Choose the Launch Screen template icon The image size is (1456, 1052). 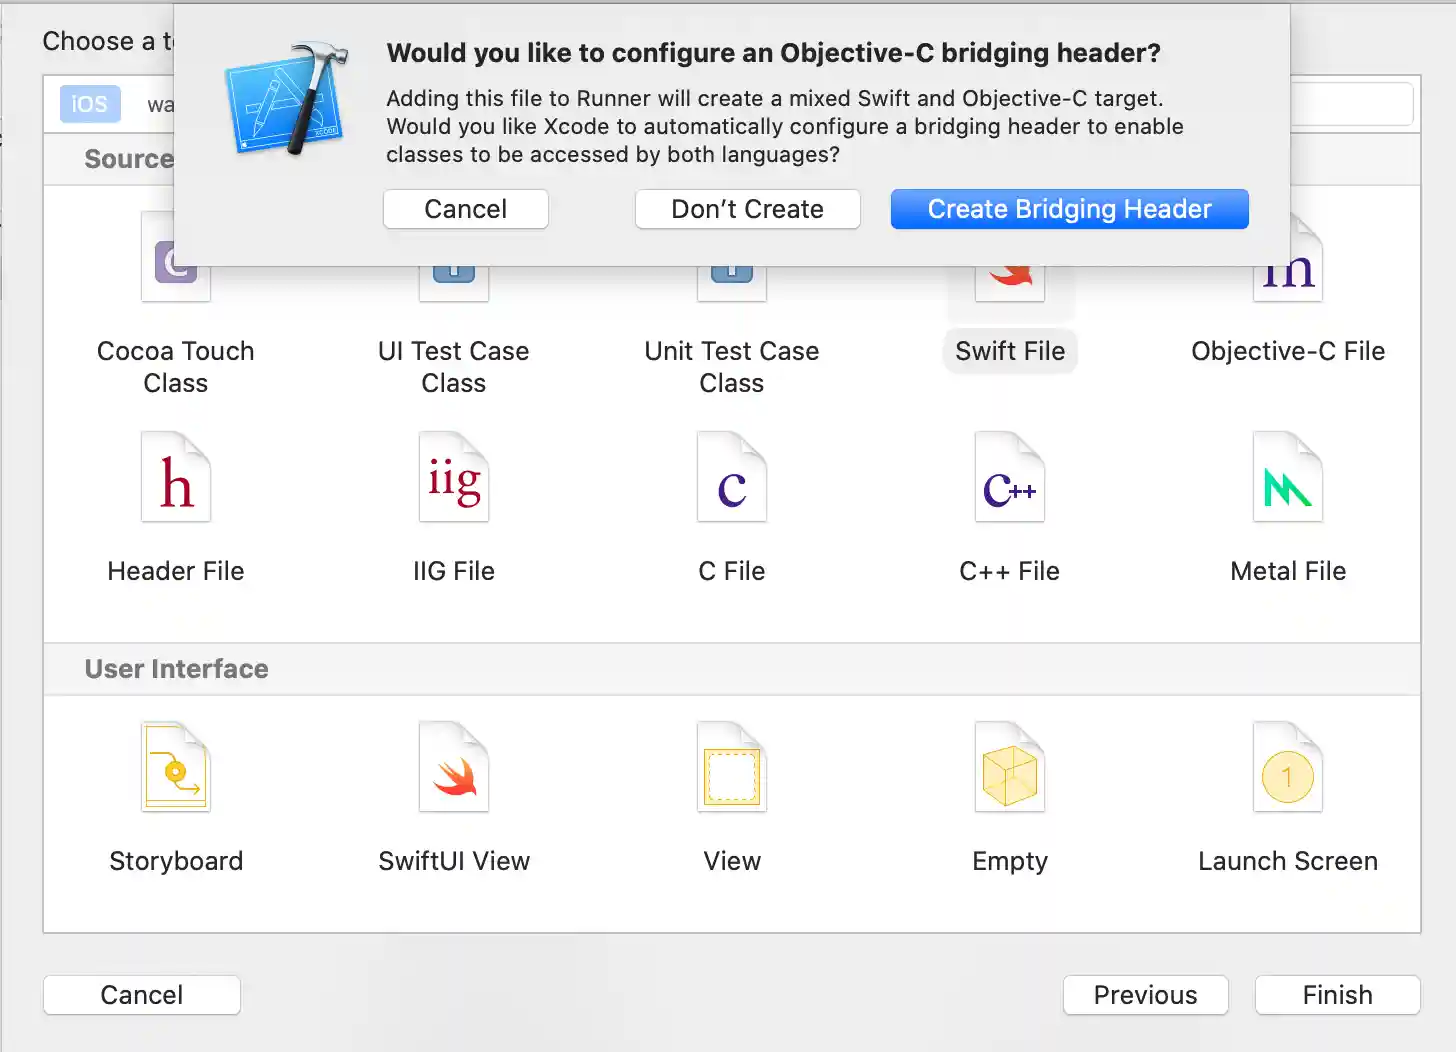(x=1288, y=768)
